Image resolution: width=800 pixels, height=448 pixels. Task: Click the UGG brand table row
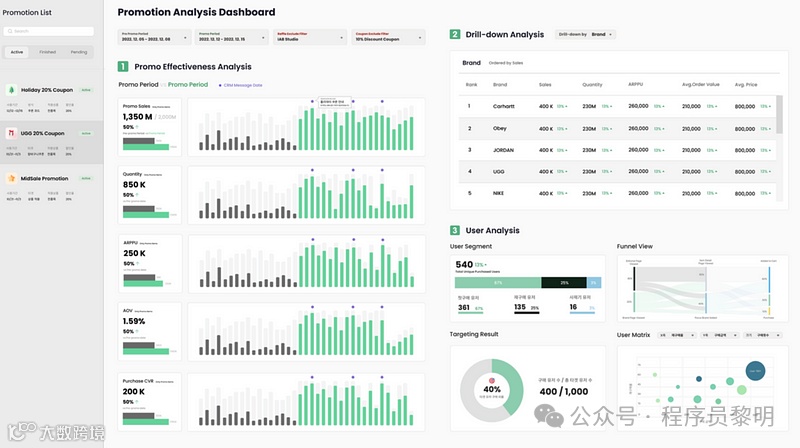[x=617, y=171]
